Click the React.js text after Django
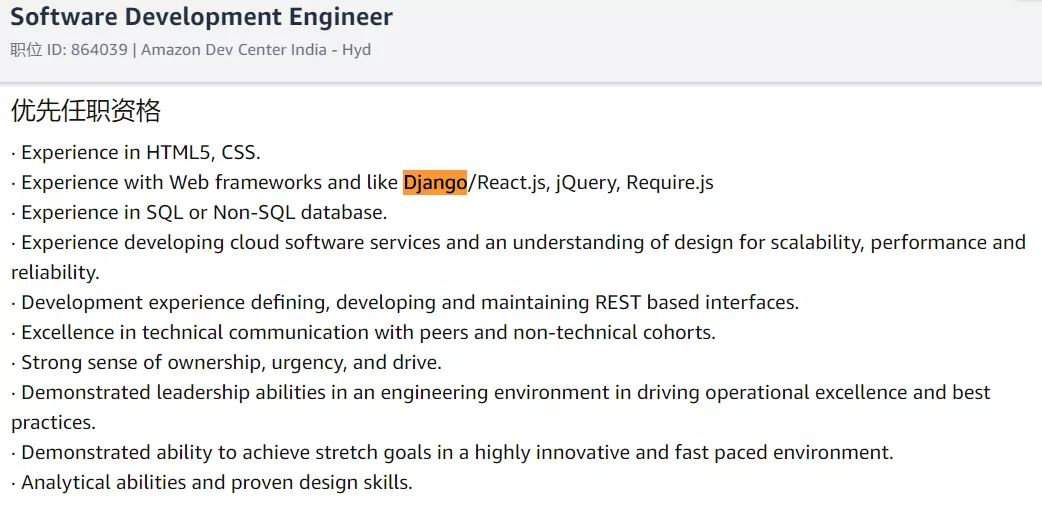1042x507 pixels. pos(510,182)
